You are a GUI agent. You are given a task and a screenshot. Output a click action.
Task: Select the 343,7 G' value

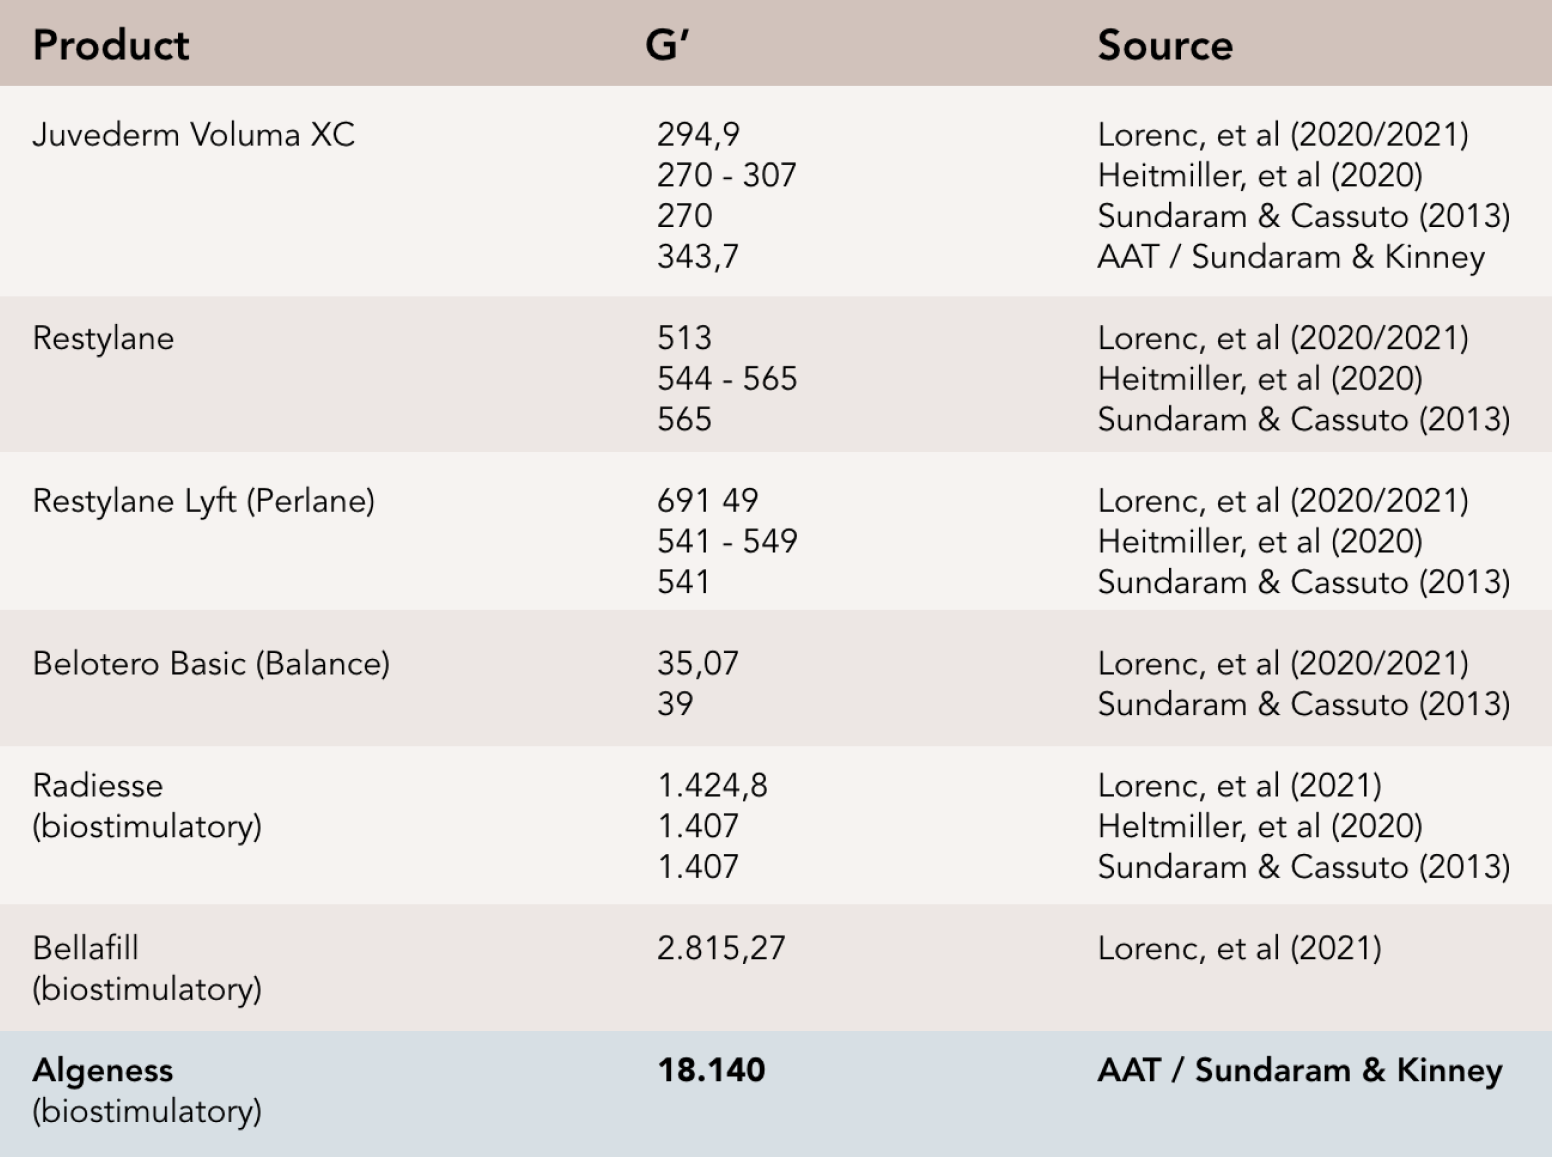point(698,257)
